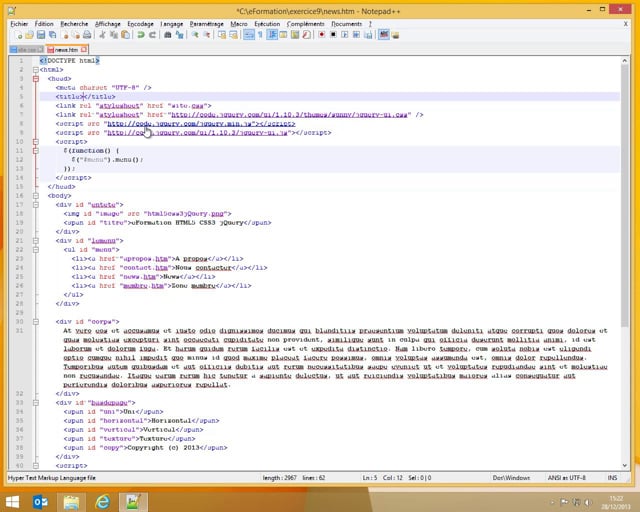Click the Replace toolbar icon

click(x=180, y=35)
